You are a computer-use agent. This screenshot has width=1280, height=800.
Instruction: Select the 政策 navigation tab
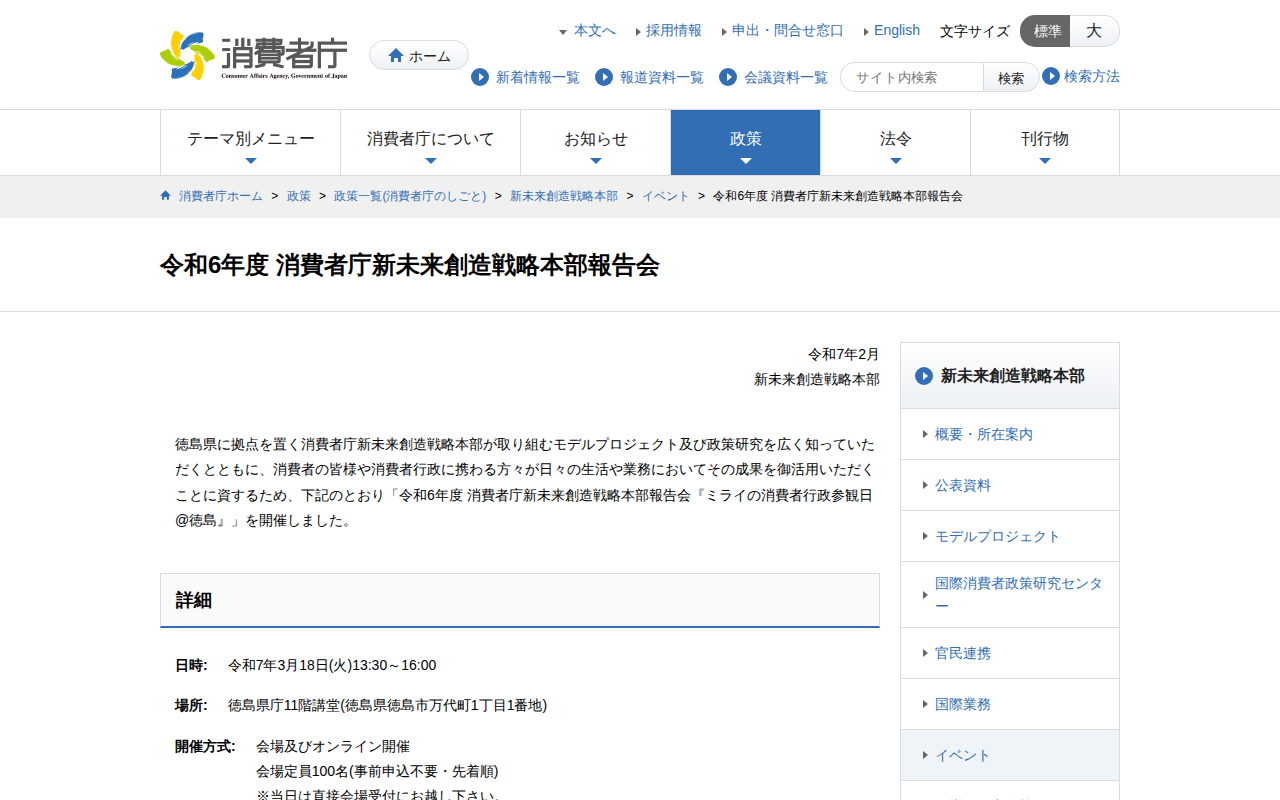pos(745,142)
